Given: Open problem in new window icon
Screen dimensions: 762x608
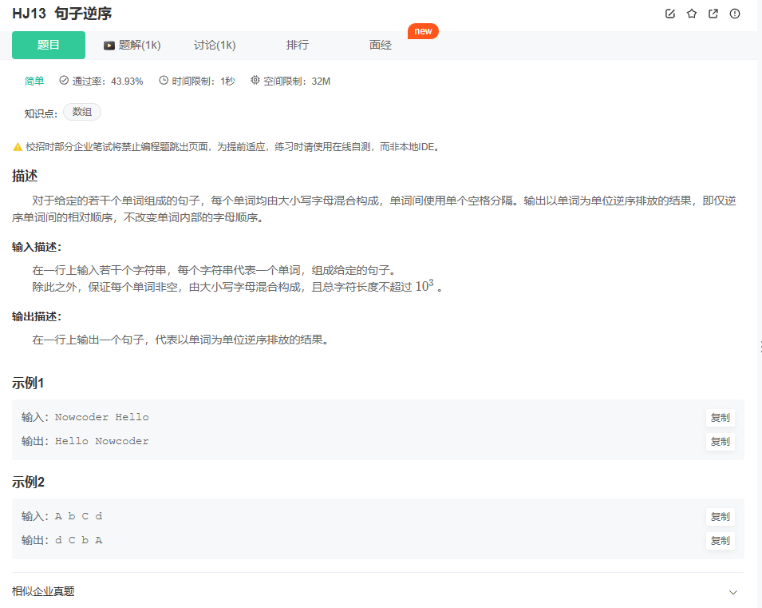Looking at the screenshot, I should 713,14.
